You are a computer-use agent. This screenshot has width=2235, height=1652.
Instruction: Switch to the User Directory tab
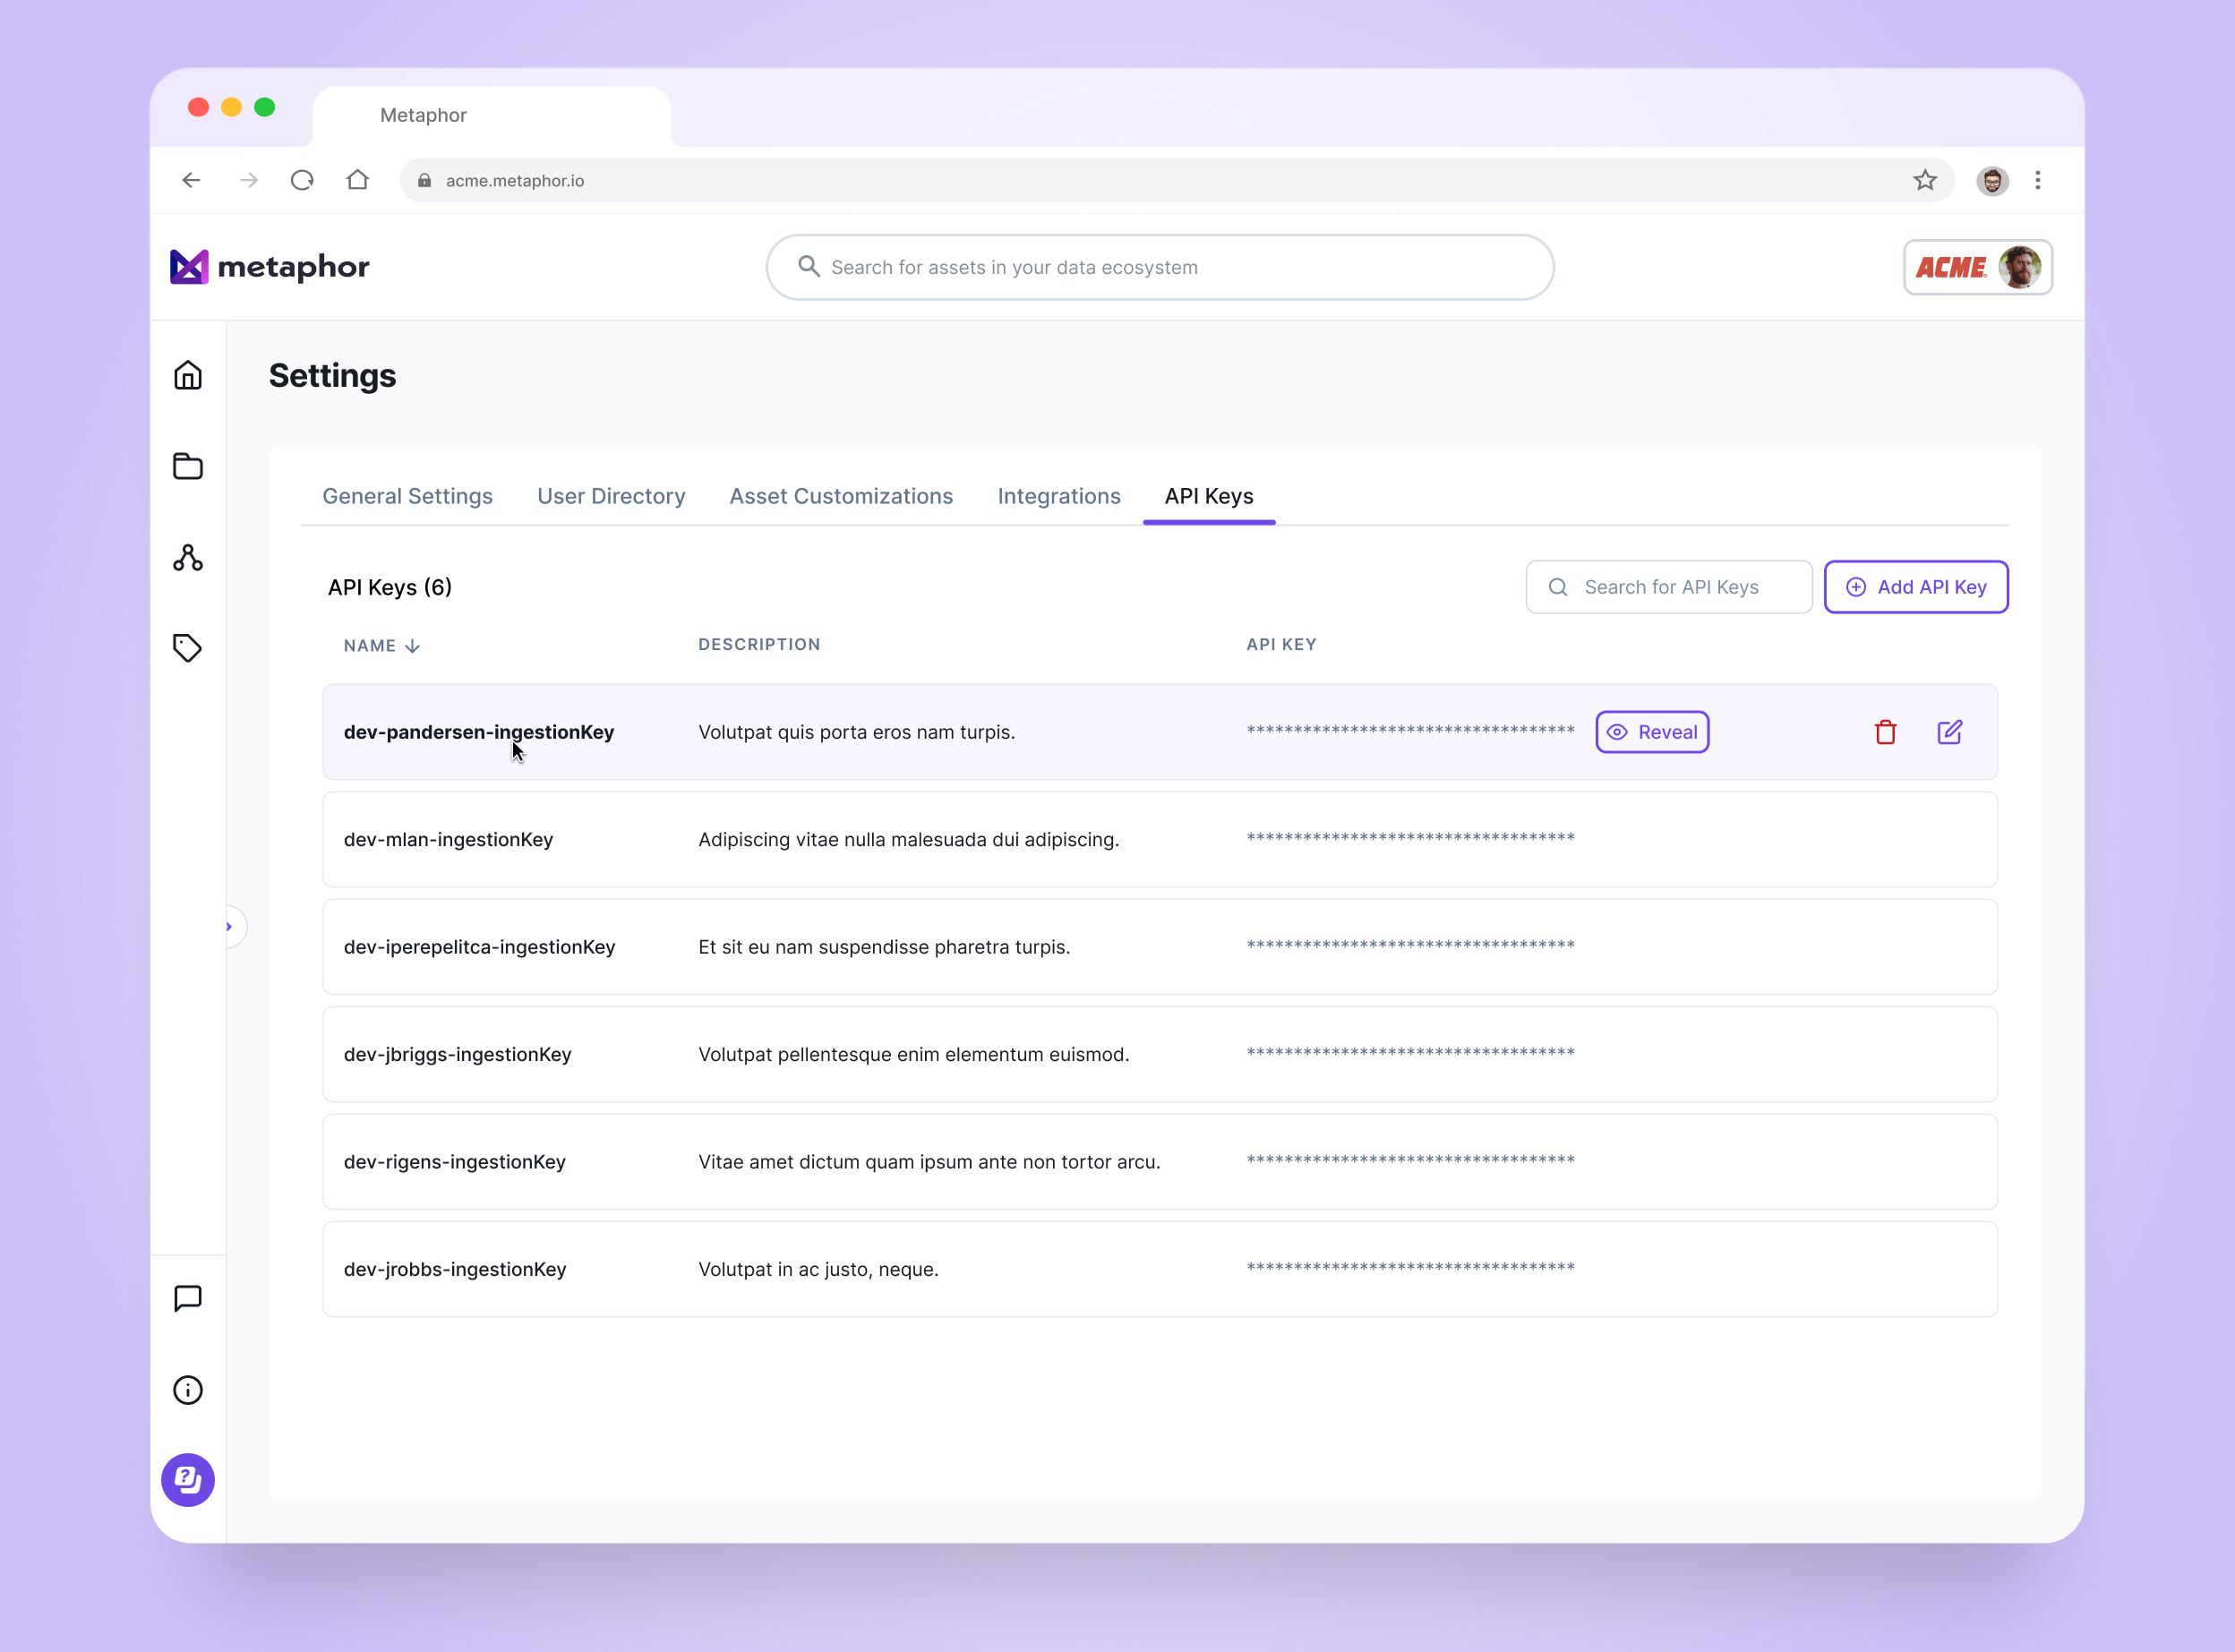click(611, 496)
